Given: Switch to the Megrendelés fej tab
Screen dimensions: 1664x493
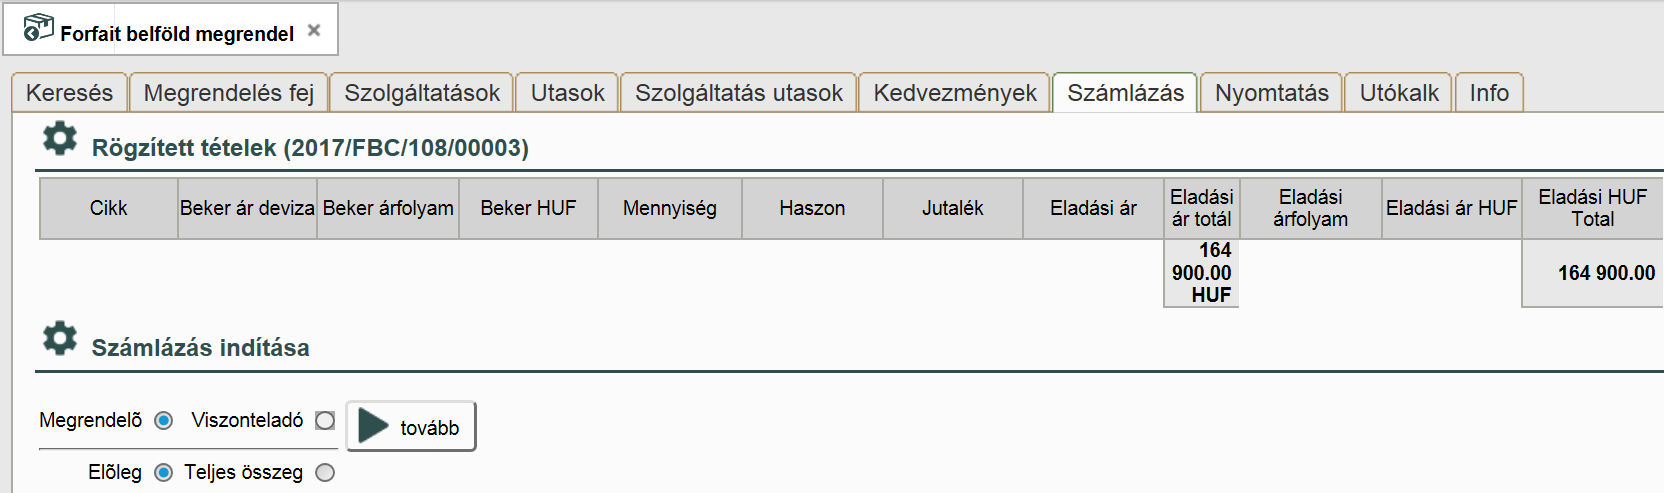Looking at the screenshot, I should pyautogui.click(x=229, y=93).
